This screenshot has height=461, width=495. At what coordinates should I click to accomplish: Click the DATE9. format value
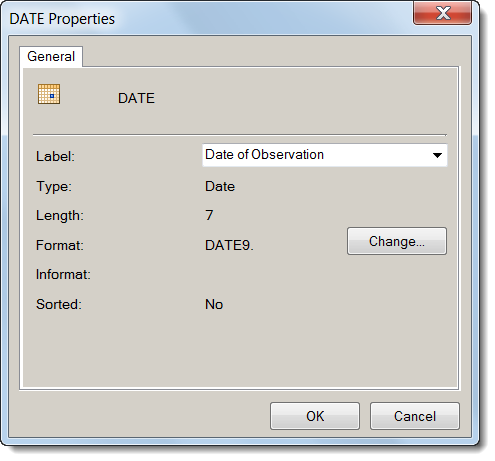coord(229,246)
